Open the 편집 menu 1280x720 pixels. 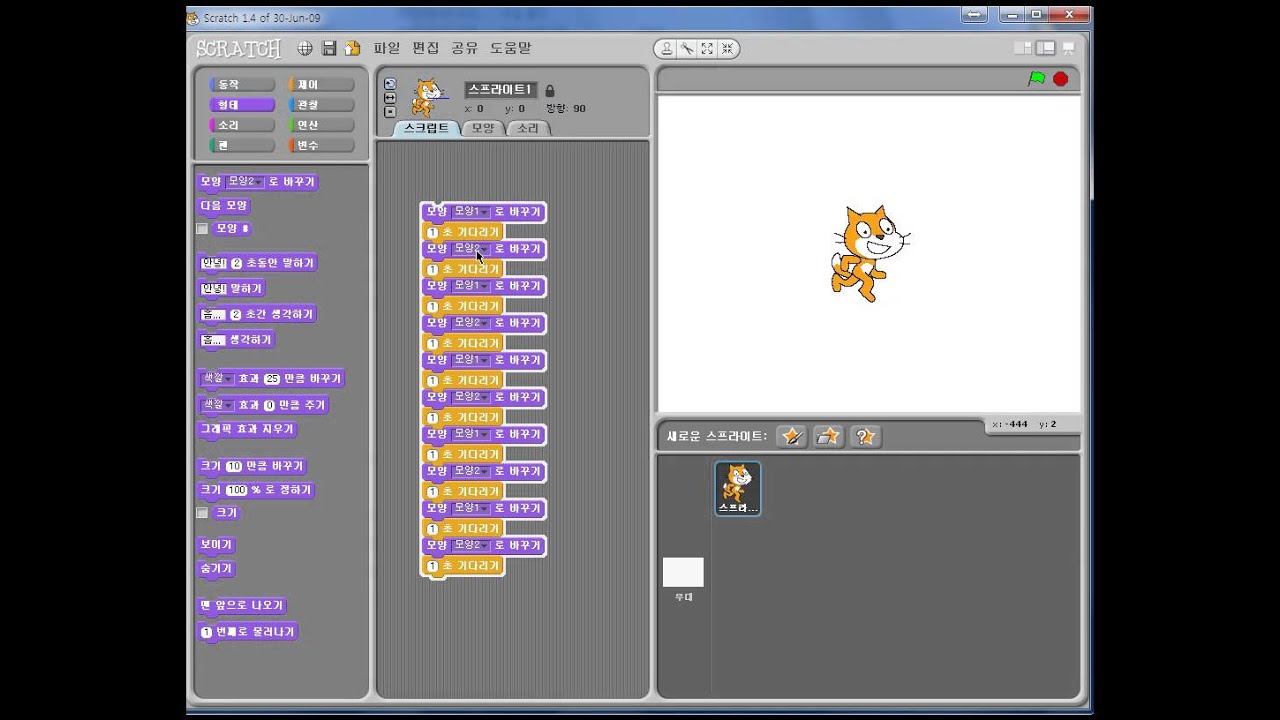pyautogui.click(x=425, y=48)
